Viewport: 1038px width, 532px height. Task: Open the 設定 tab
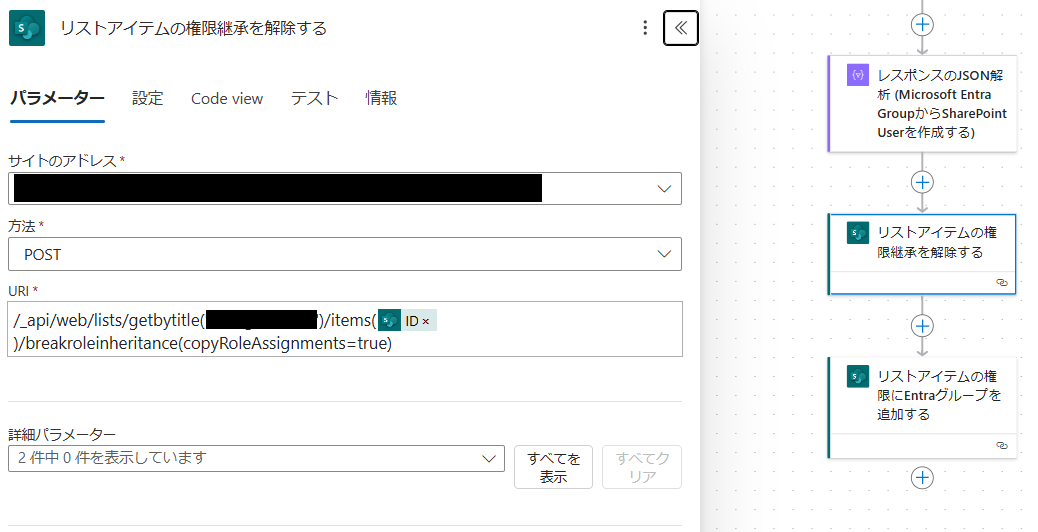coord(148,99)
